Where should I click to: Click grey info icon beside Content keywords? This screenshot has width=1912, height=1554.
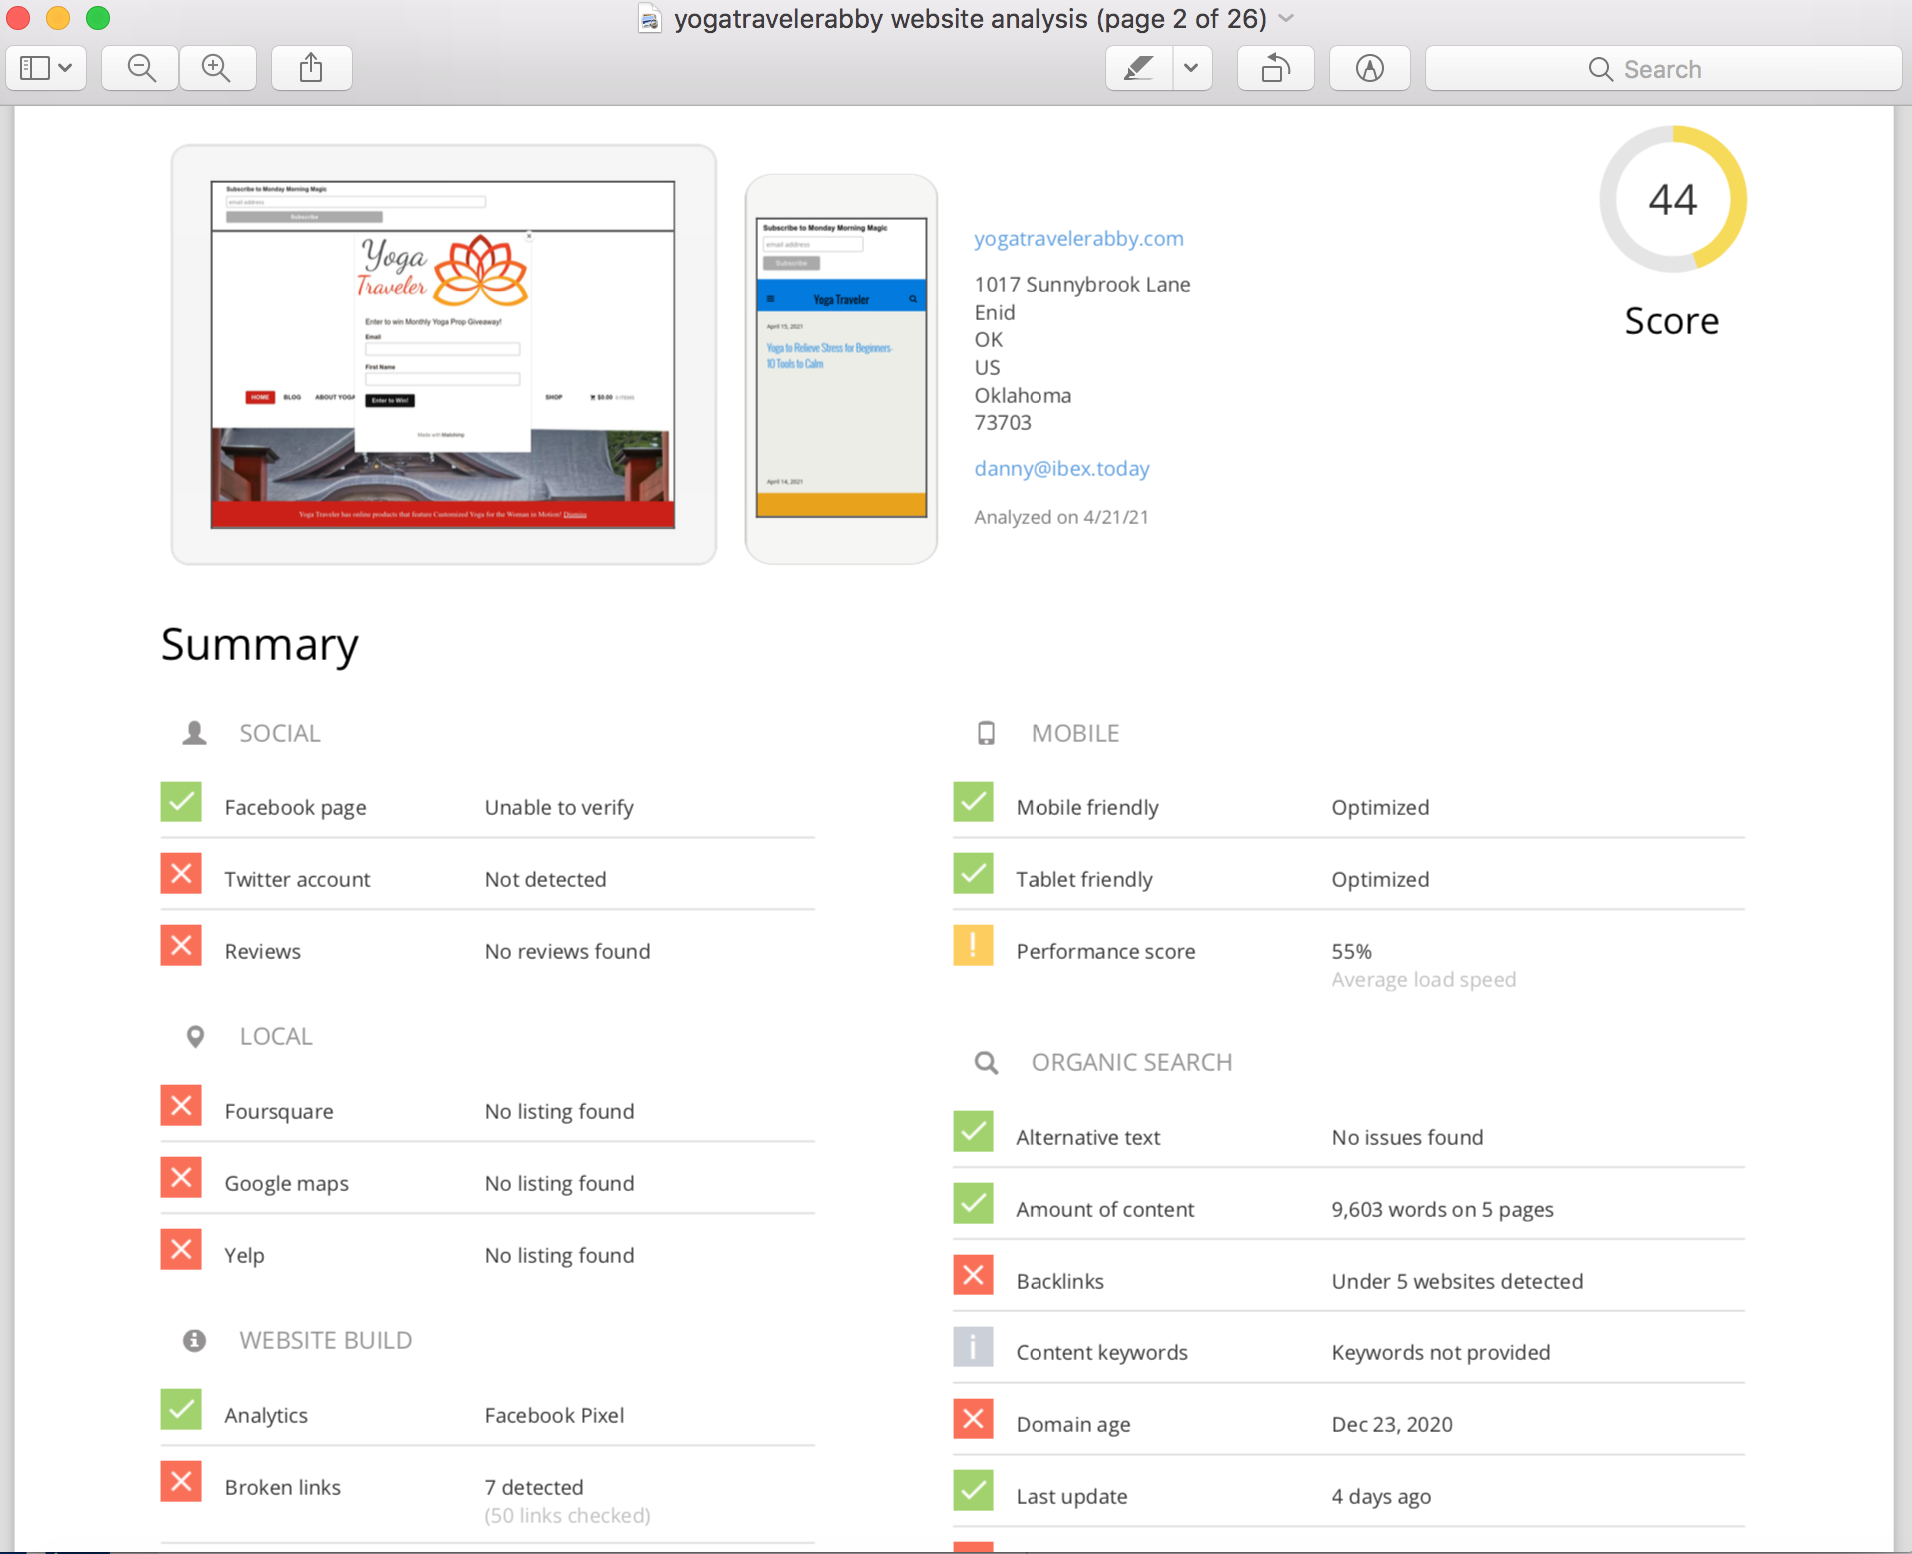click(973, 1347)
